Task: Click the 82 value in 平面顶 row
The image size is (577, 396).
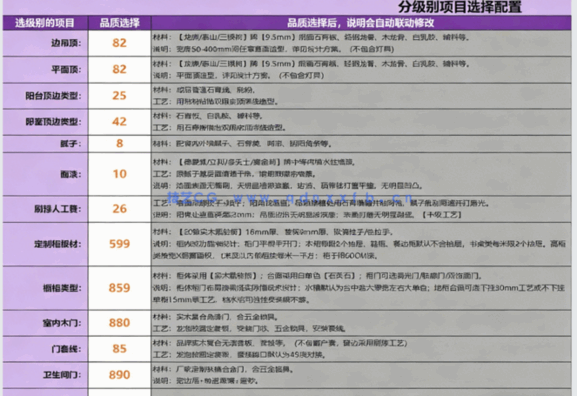Action: pyautogui.click(x=120, y=70)
